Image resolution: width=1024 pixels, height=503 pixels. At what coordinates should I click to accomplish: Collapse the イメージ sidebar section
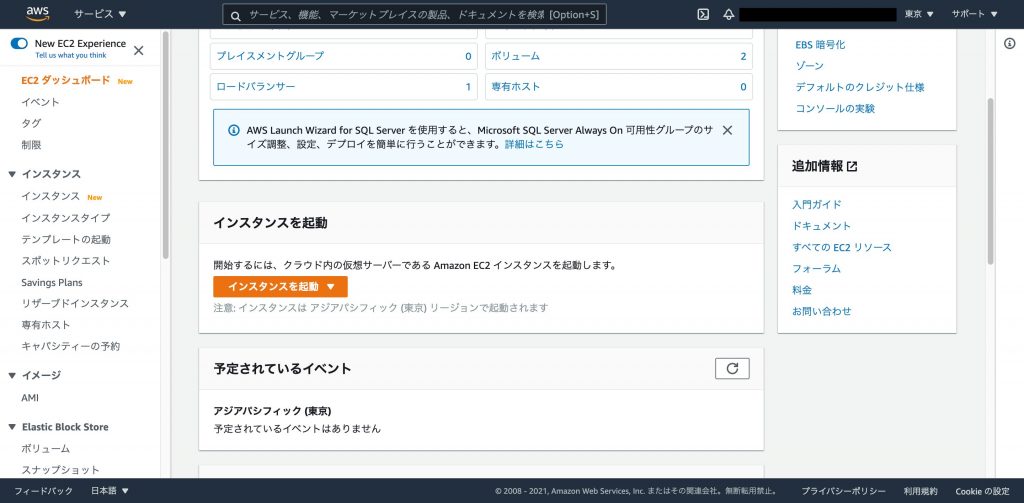(12, 376)
